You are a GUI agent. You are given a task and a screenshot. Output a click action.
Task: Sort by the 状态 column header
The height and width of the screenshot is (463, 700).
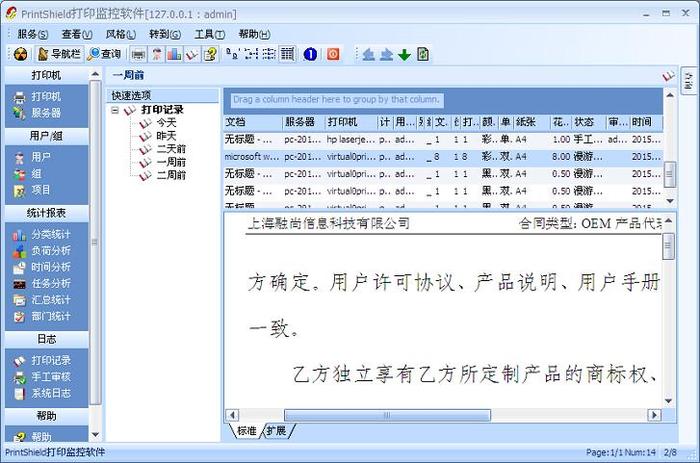(589, 122)
